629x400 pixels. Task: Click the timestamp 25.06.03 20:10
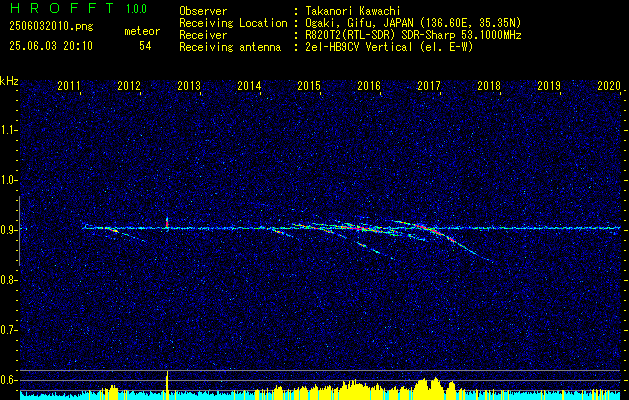[51, 46]
